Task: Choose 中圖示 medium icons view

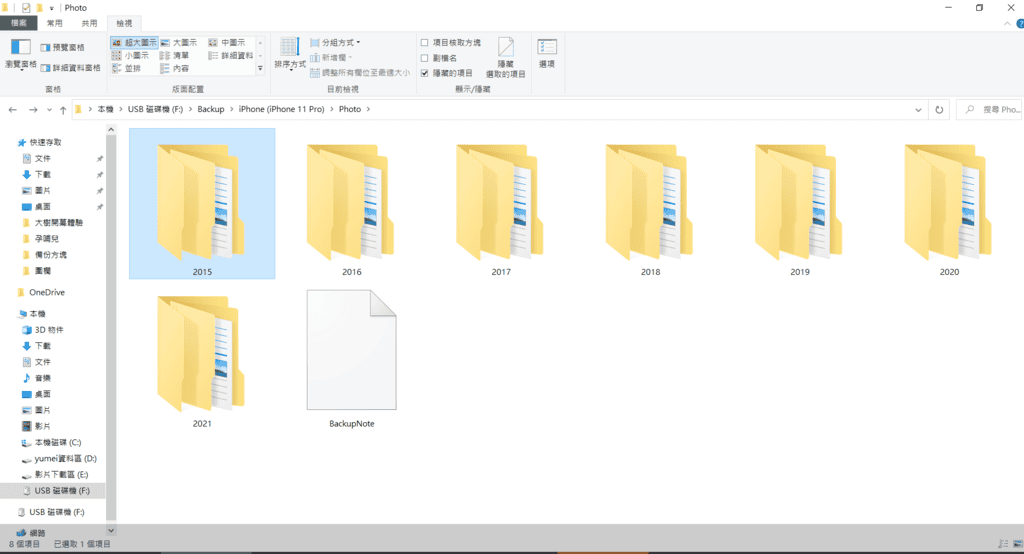Action: tap(227, 42)
